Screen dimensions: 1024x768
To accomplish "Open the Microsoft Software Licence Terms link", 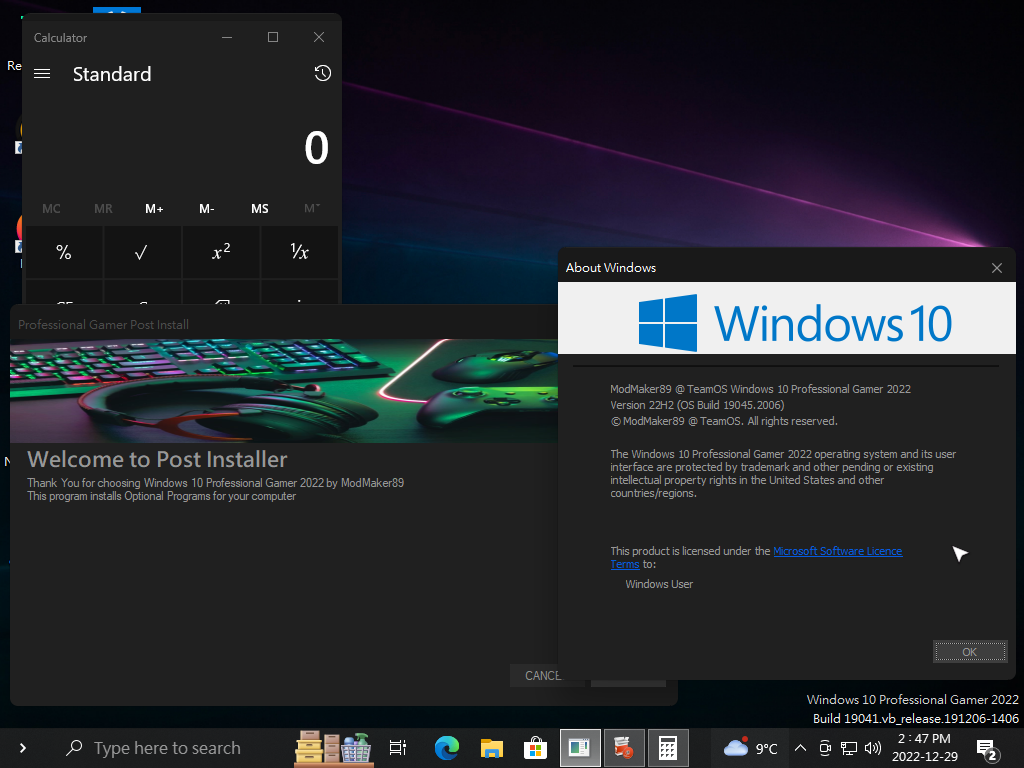I will (837, 551).
